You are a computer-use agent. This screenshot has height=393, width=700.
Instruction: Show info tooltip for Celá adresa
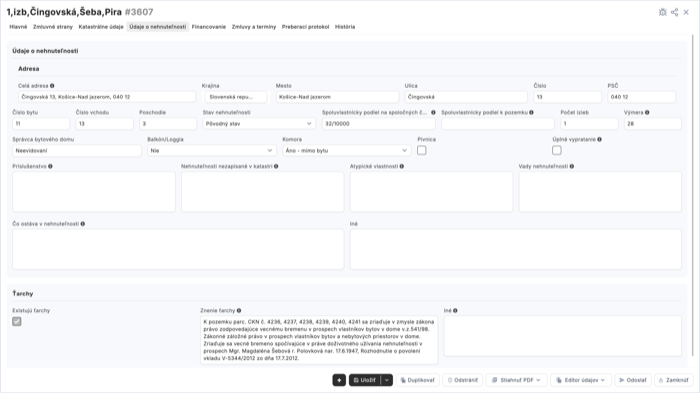(x=52, y=86)
